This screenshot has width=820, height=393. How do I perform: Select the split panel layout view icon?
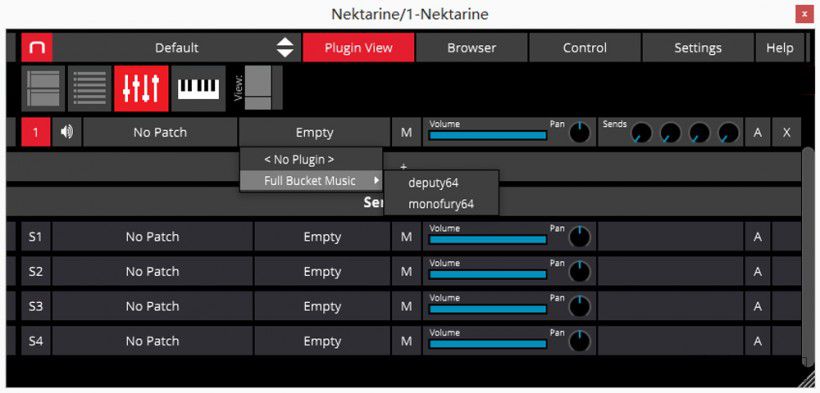tap(43, 88)
